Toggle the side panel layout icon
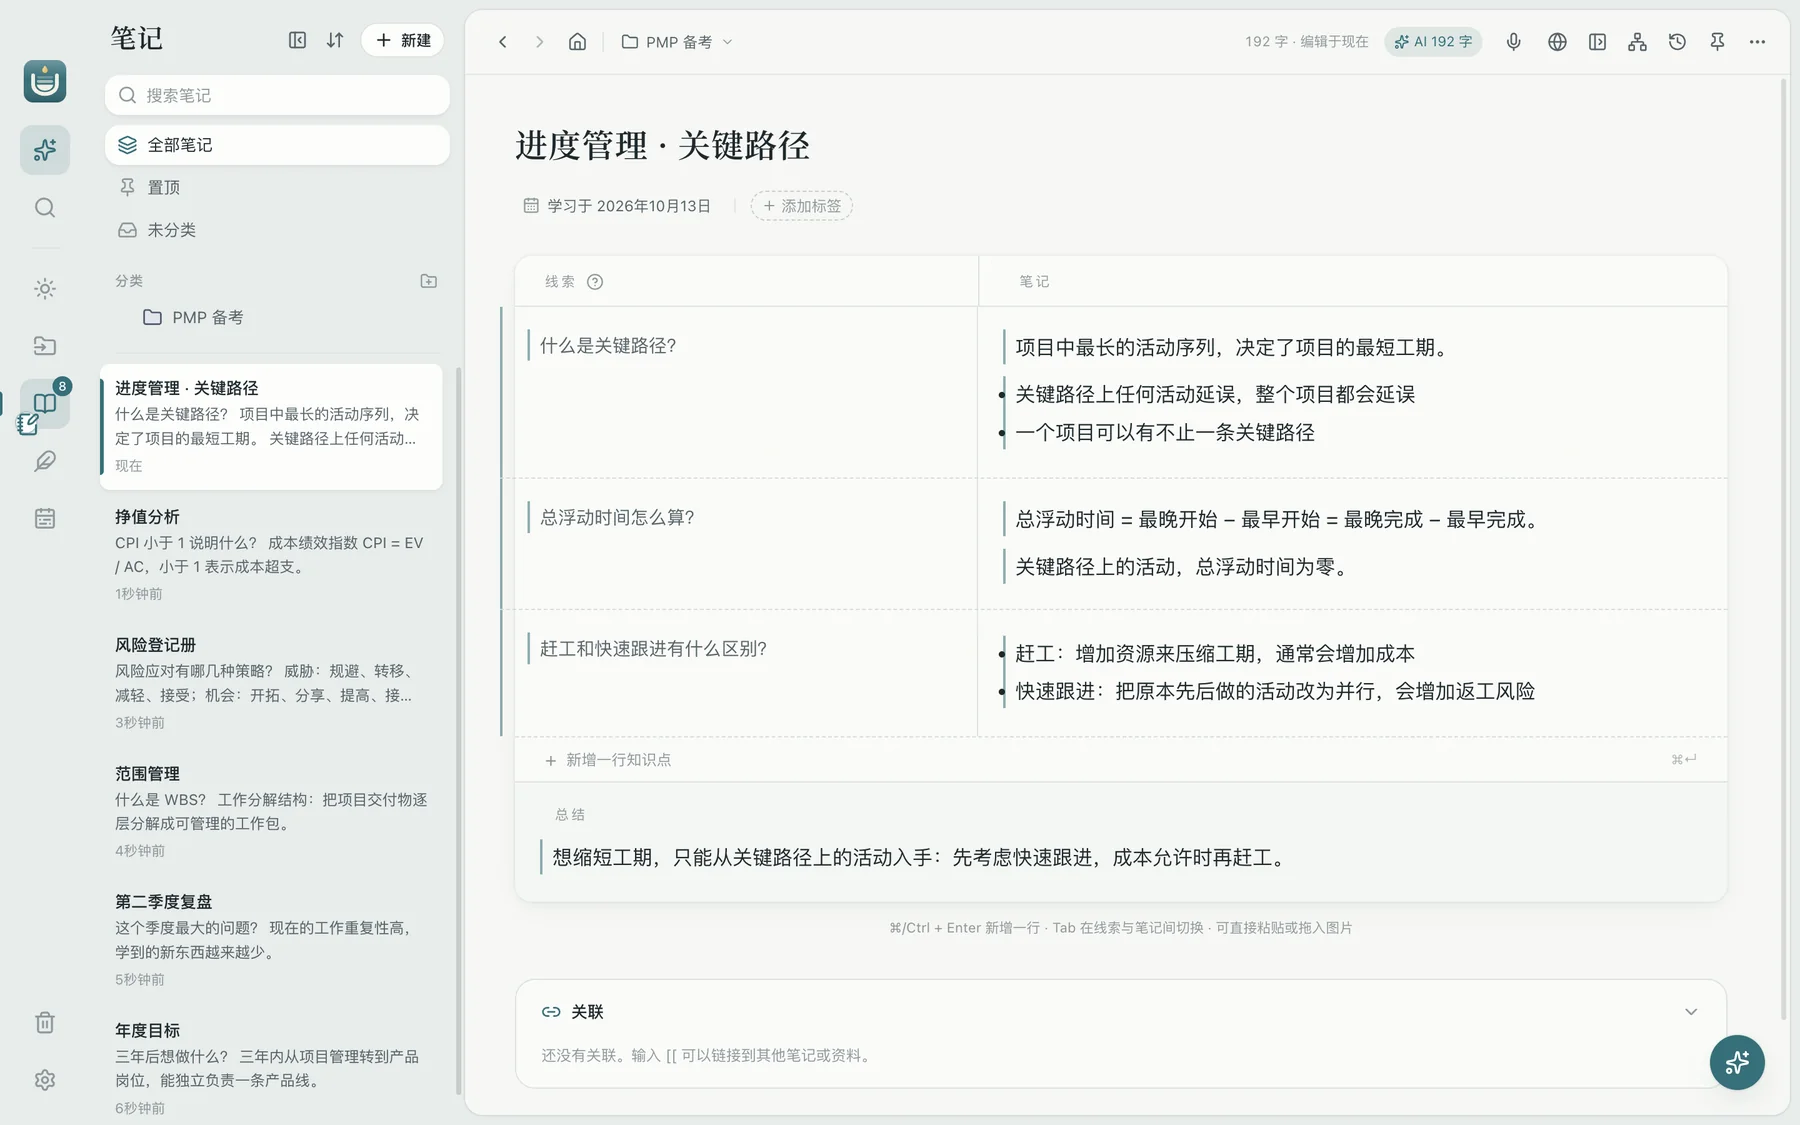Screen dimensions: 1800x1125 [x=1597, y=42]
